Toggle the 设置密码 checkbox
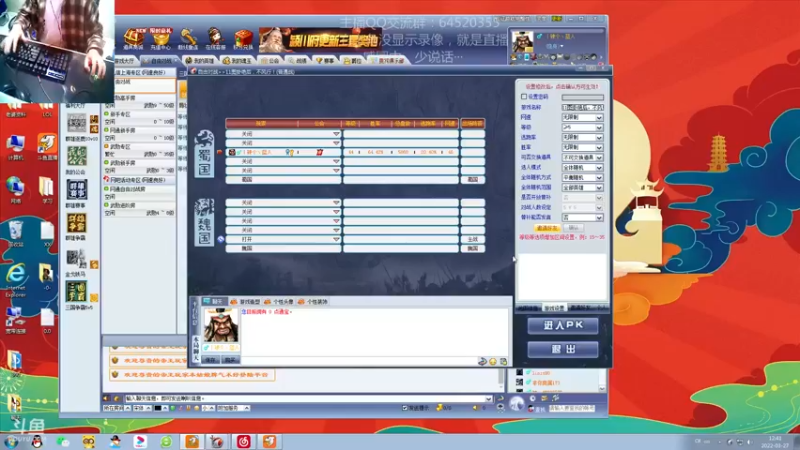Image resolution: width=800 pixels, height=450 pixels. click(524, 96)
